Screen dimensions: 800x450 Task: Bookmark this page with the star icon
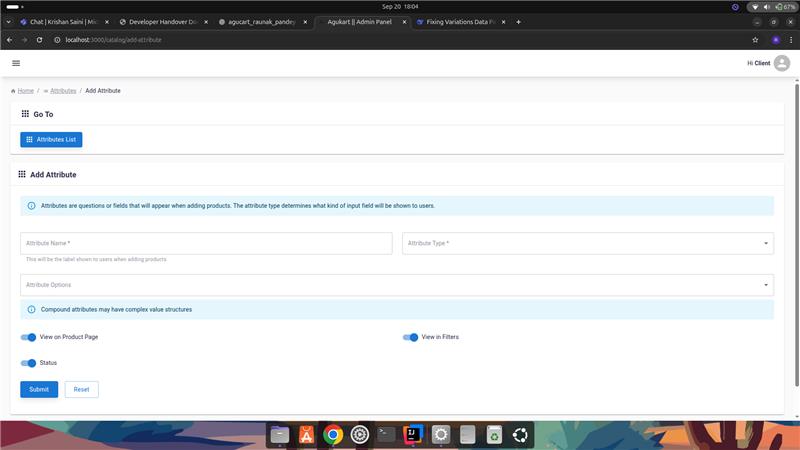tap(755, 40)
